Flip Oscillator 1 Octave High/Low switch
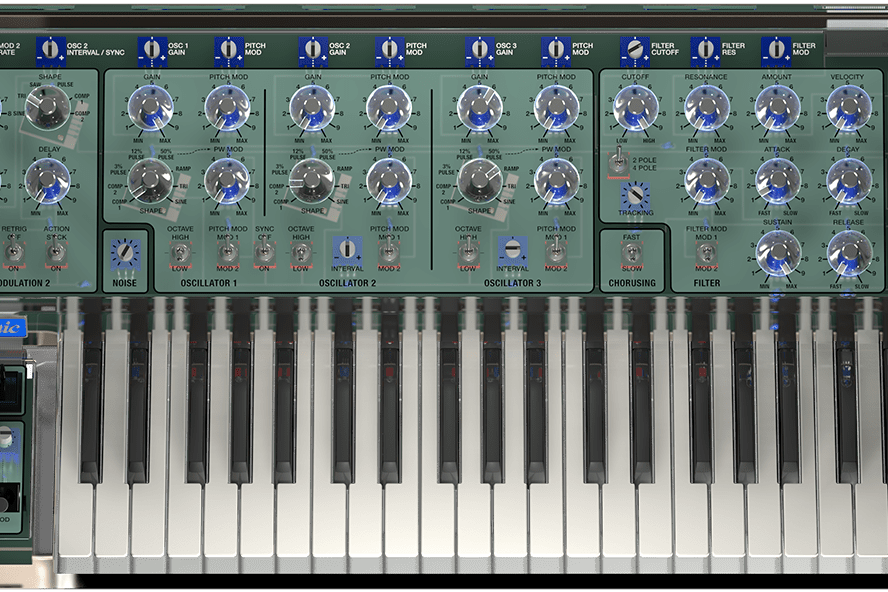888x592 pixels. [x=180, y=253]
